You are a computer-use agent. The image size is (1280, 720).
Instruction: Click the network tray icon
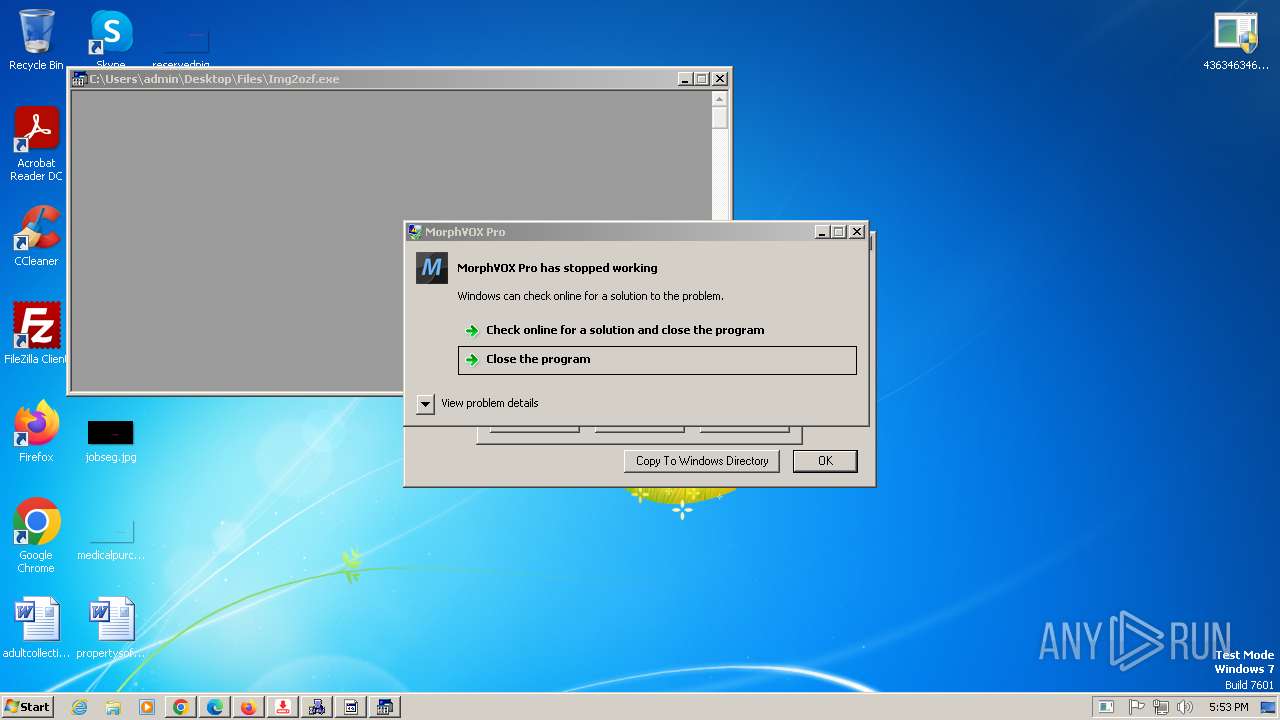[x=1161, y=707]
